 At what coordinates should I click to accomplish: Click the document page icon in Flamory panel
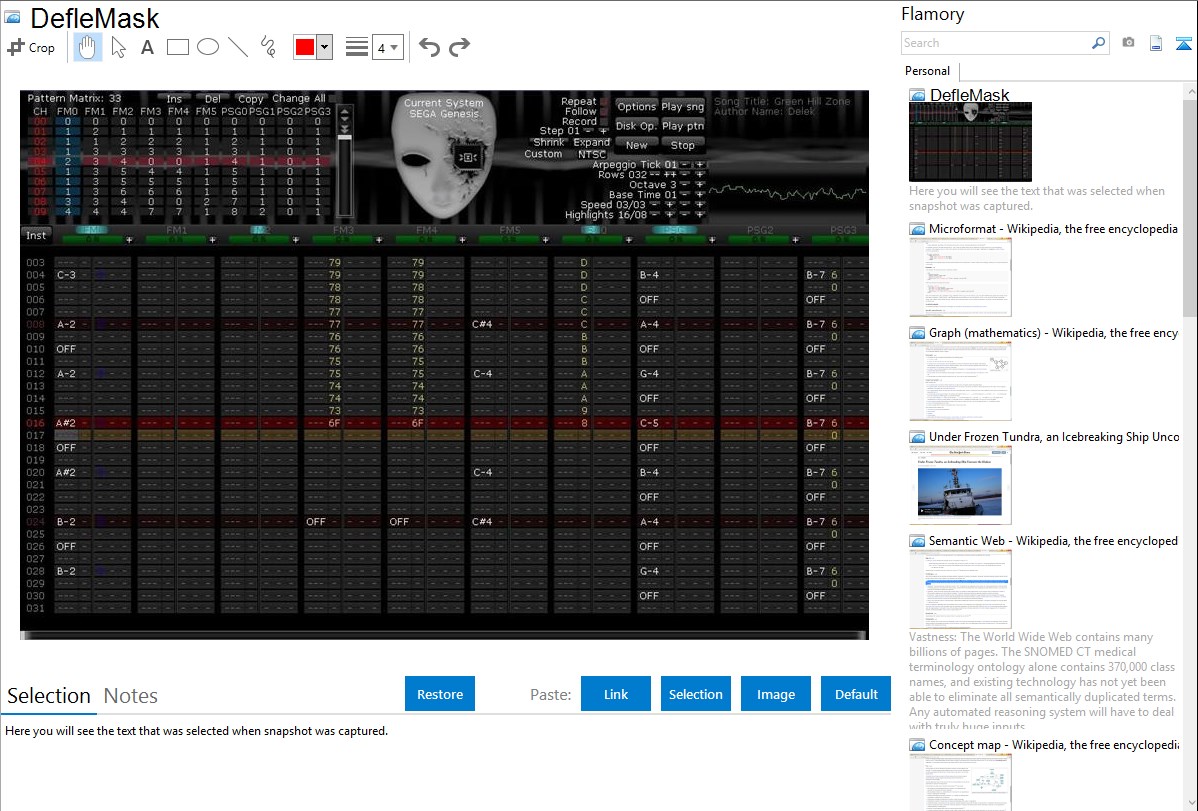coord(1156,43)
